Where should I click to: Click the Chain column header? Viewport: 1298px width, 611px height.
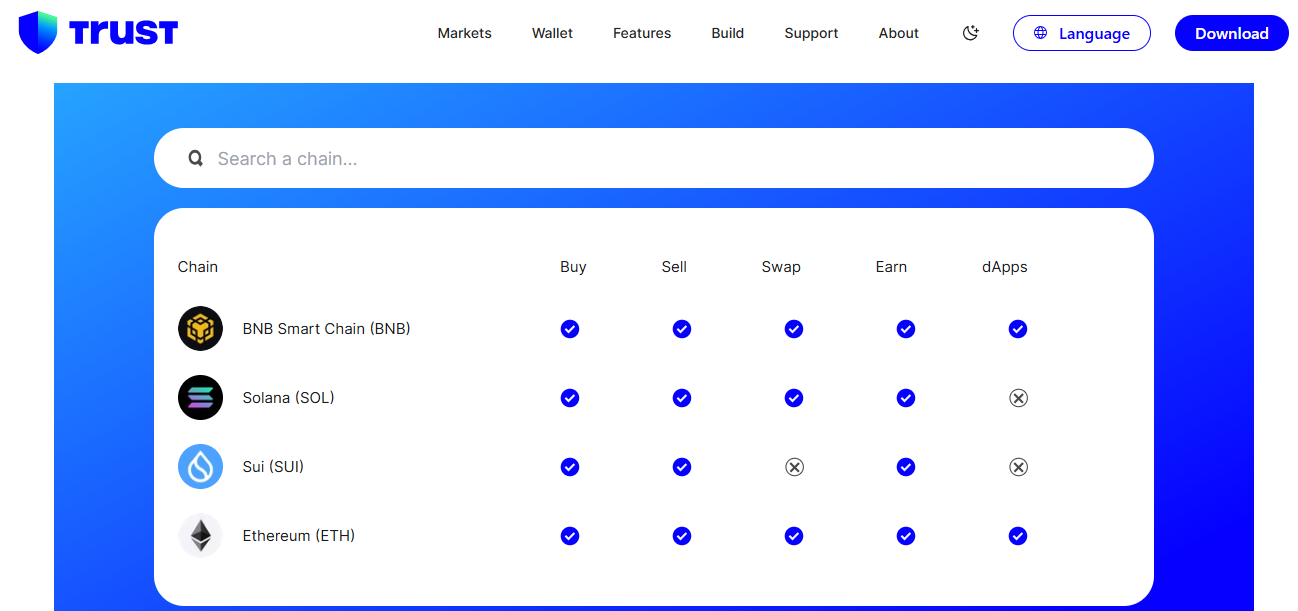[x=198, y=267]
